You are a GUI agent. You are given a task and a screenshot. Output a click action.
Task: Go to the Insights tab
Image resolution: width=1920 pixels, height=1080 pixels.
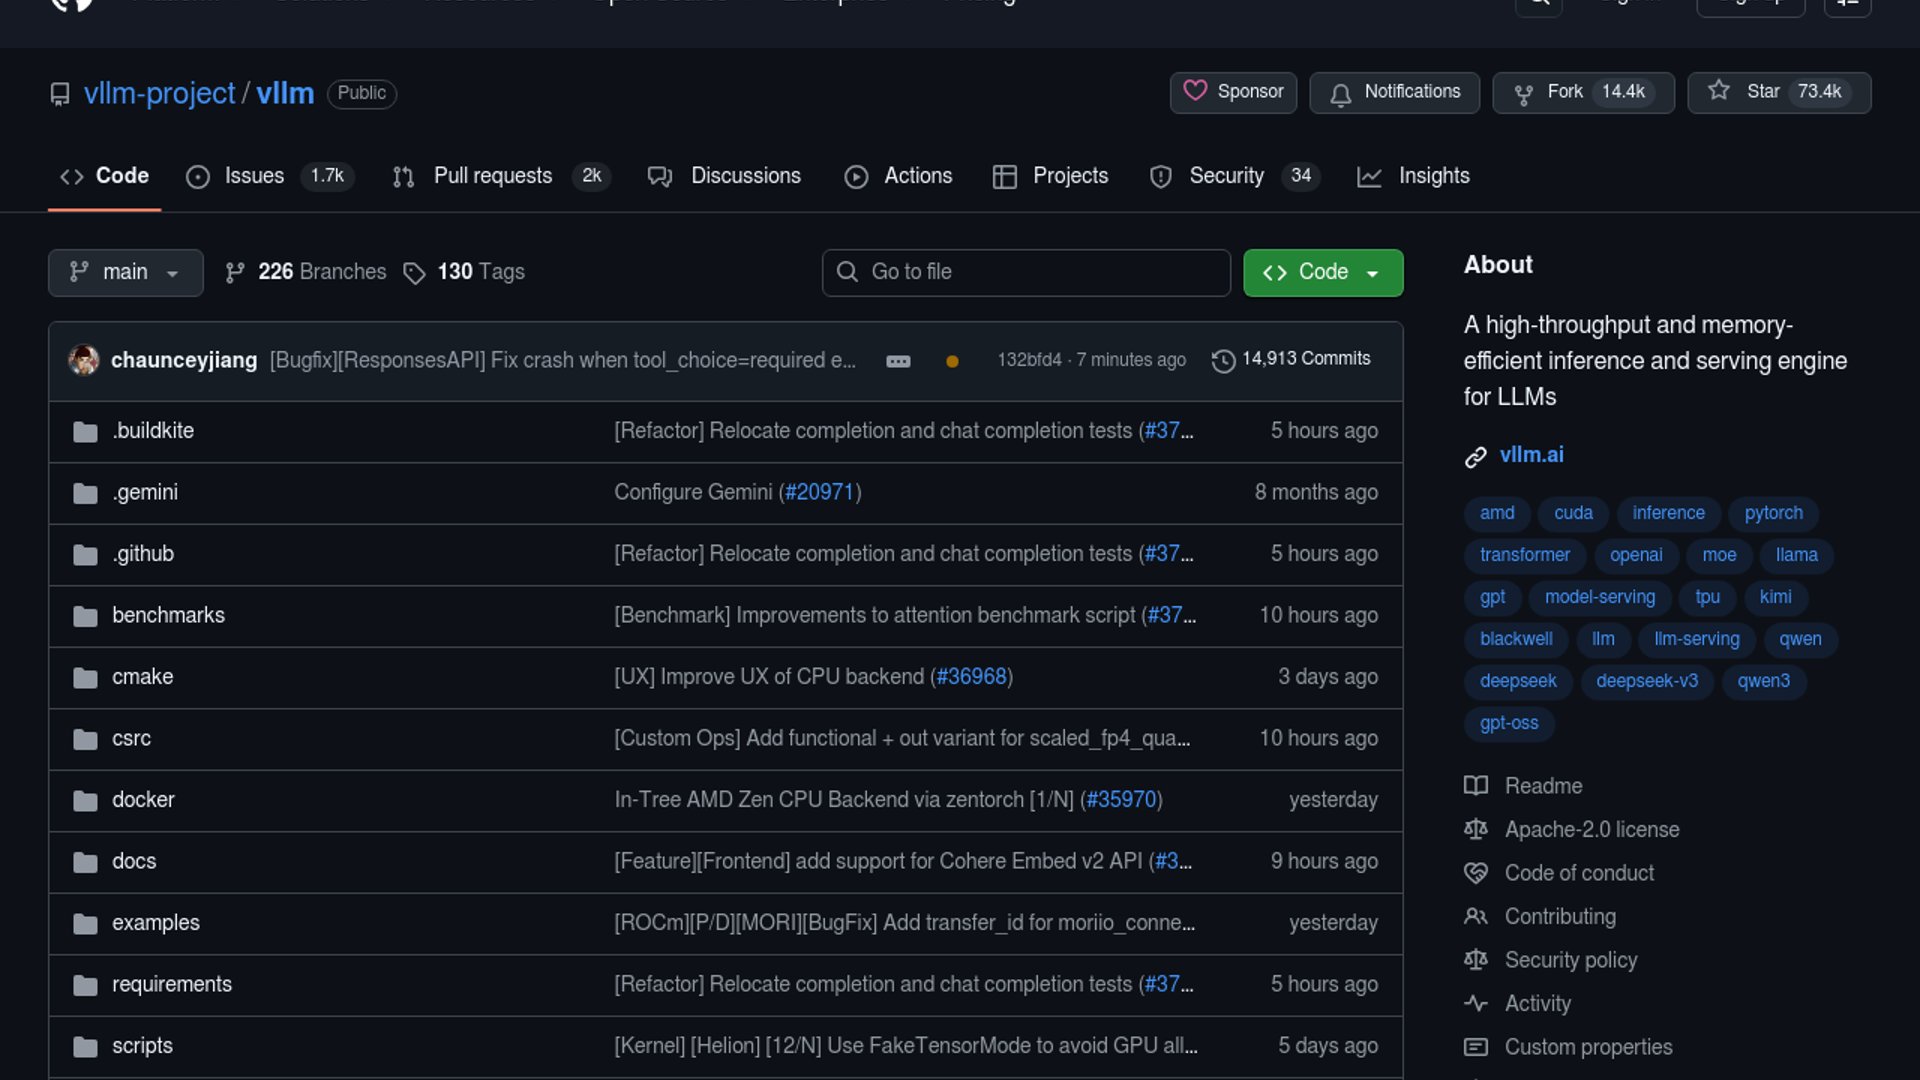(1433, 176)
